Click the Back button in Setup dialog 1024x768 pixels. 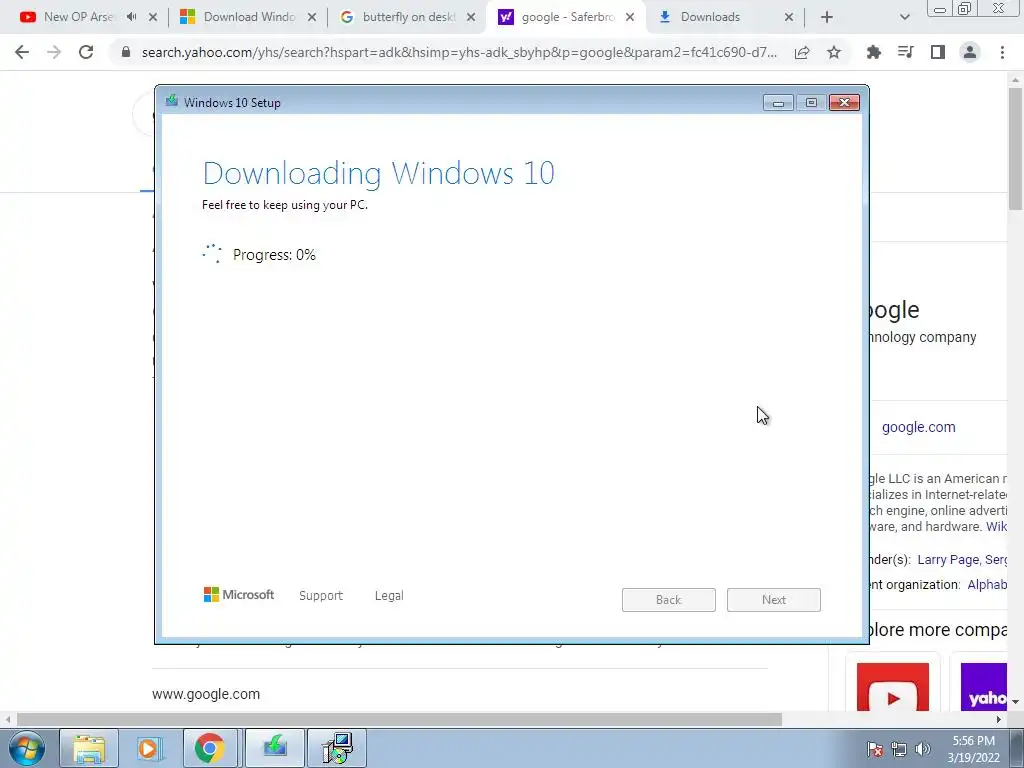[669, 600]
